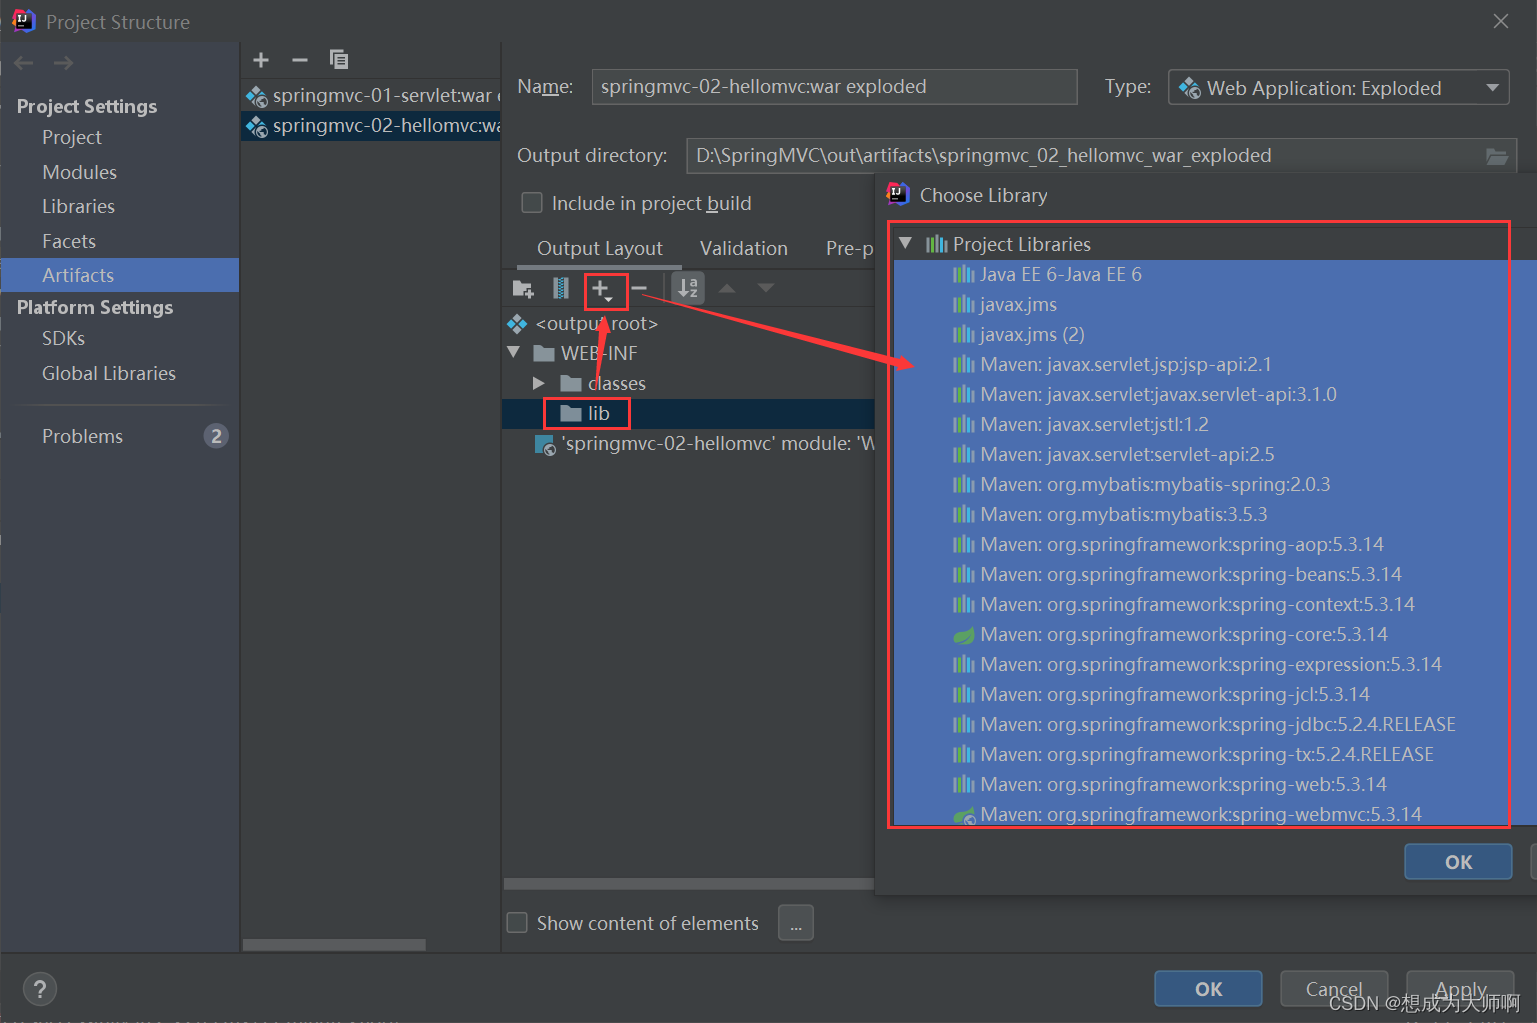
Task: Toggle sort elements by names and types
Action: [x=688, y=288]
